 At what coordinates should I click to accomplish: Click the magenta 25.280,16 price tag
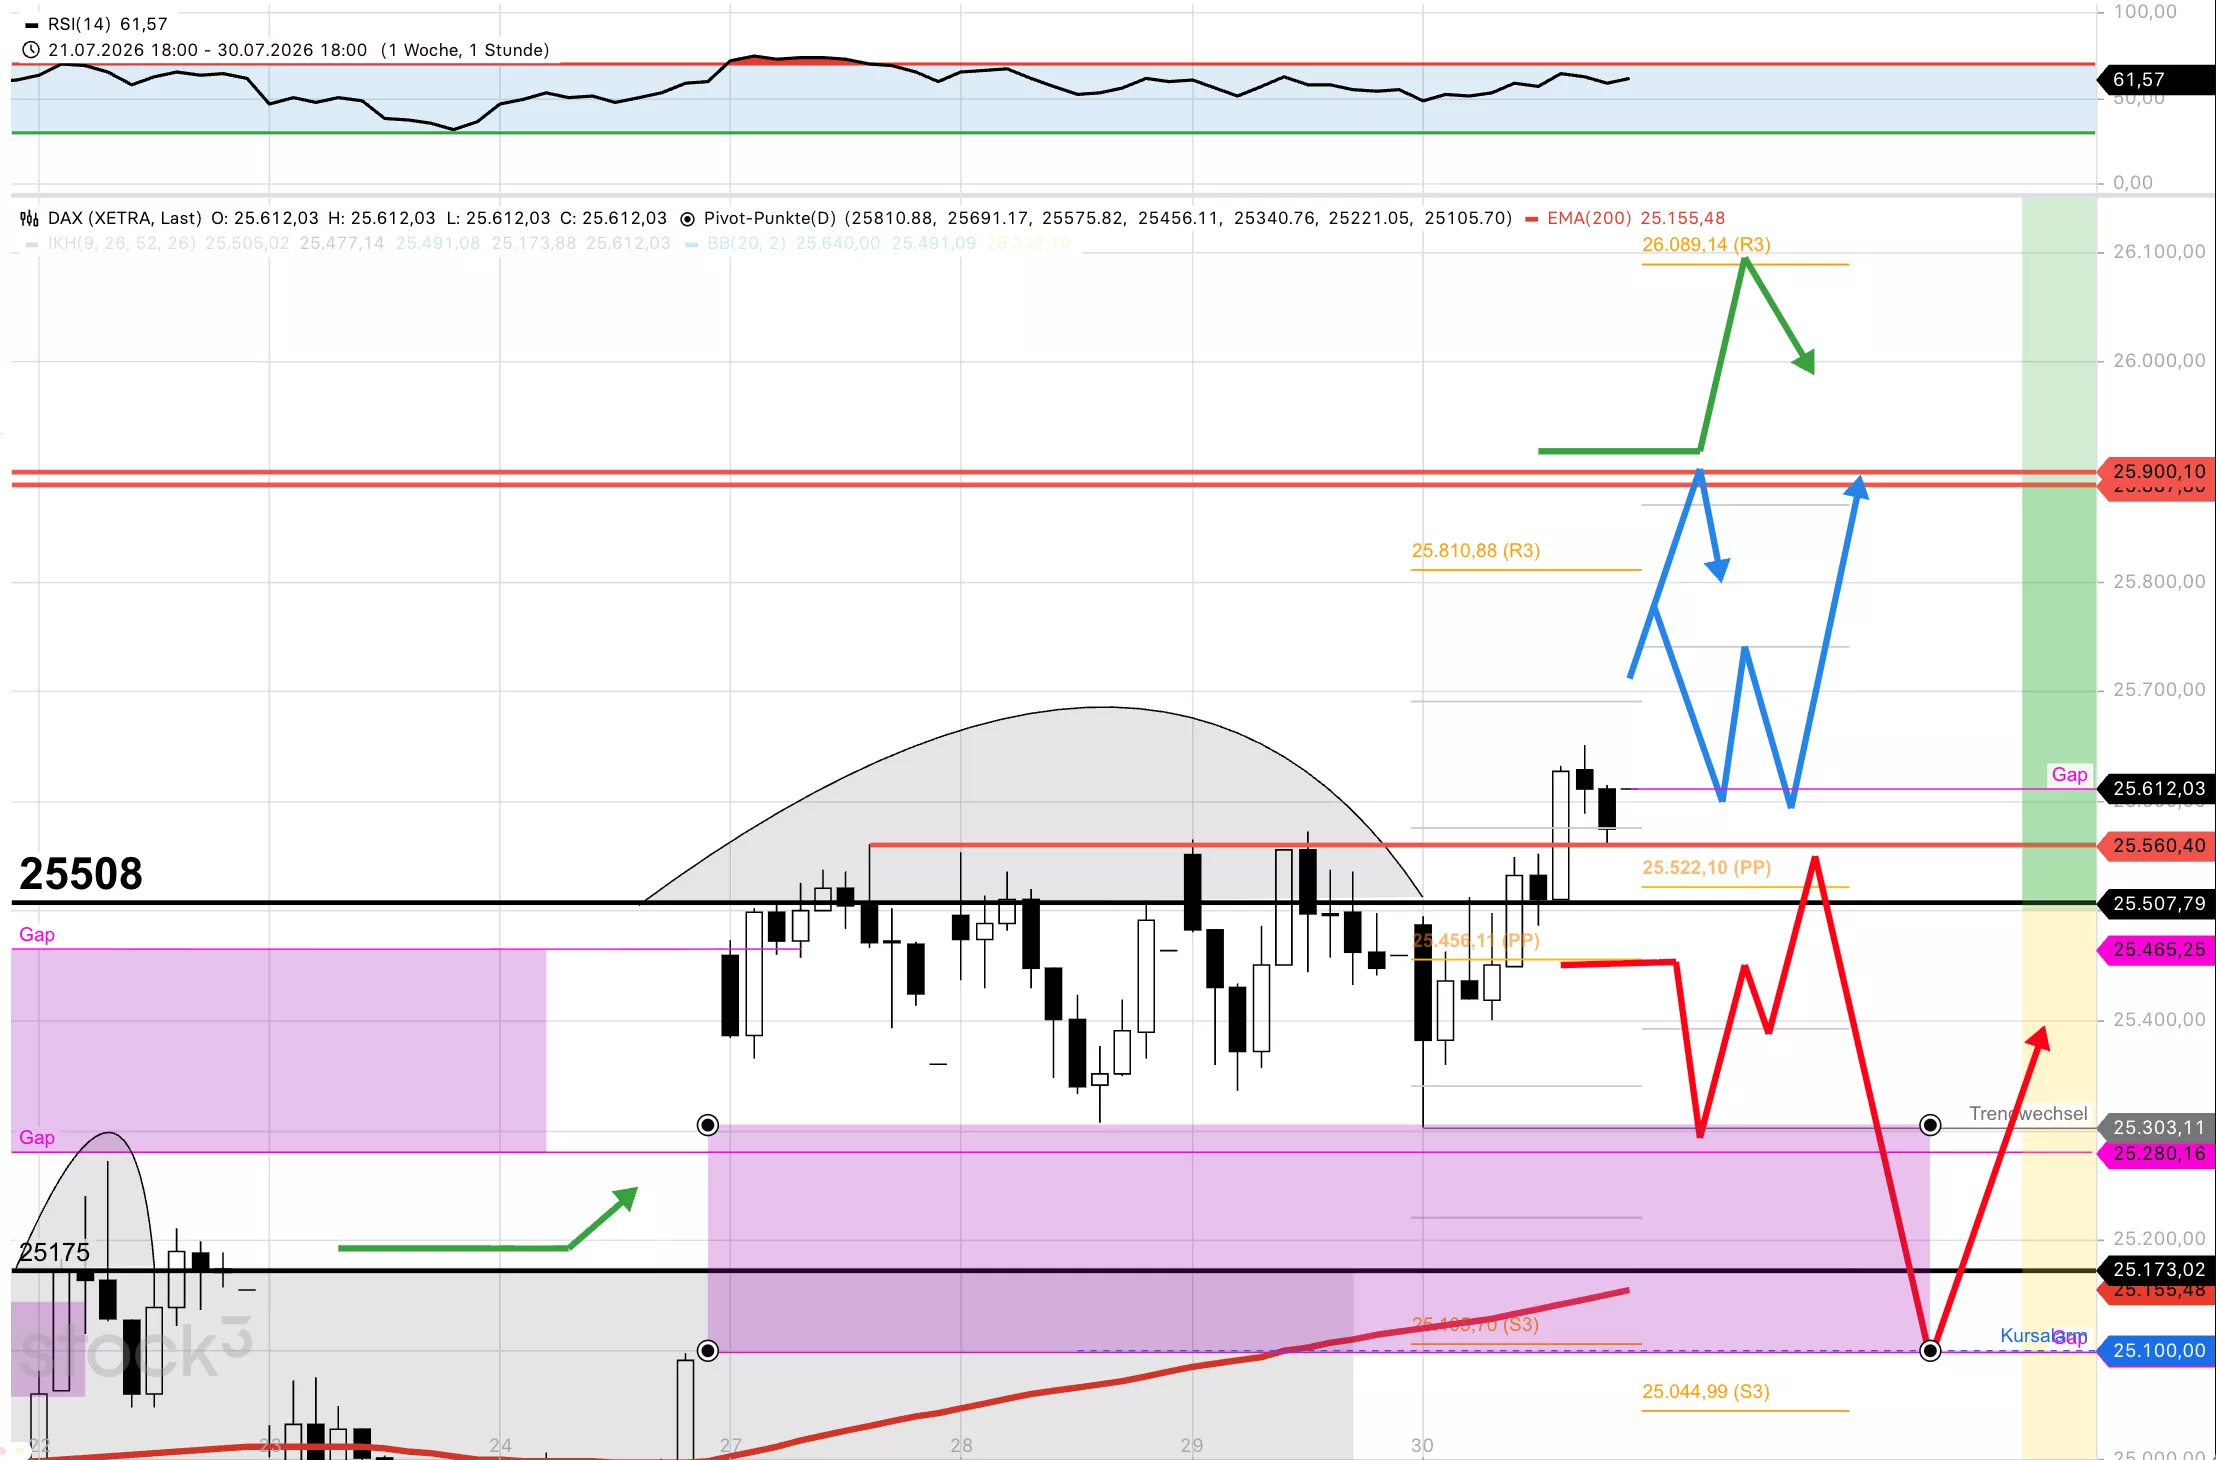(x=2157, y=1154)
